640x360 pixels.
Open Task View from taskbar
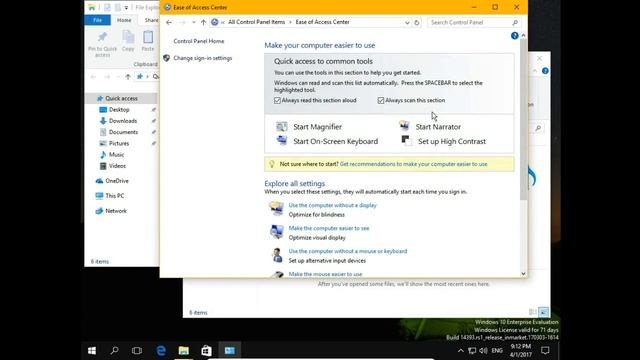click(137, 351)
